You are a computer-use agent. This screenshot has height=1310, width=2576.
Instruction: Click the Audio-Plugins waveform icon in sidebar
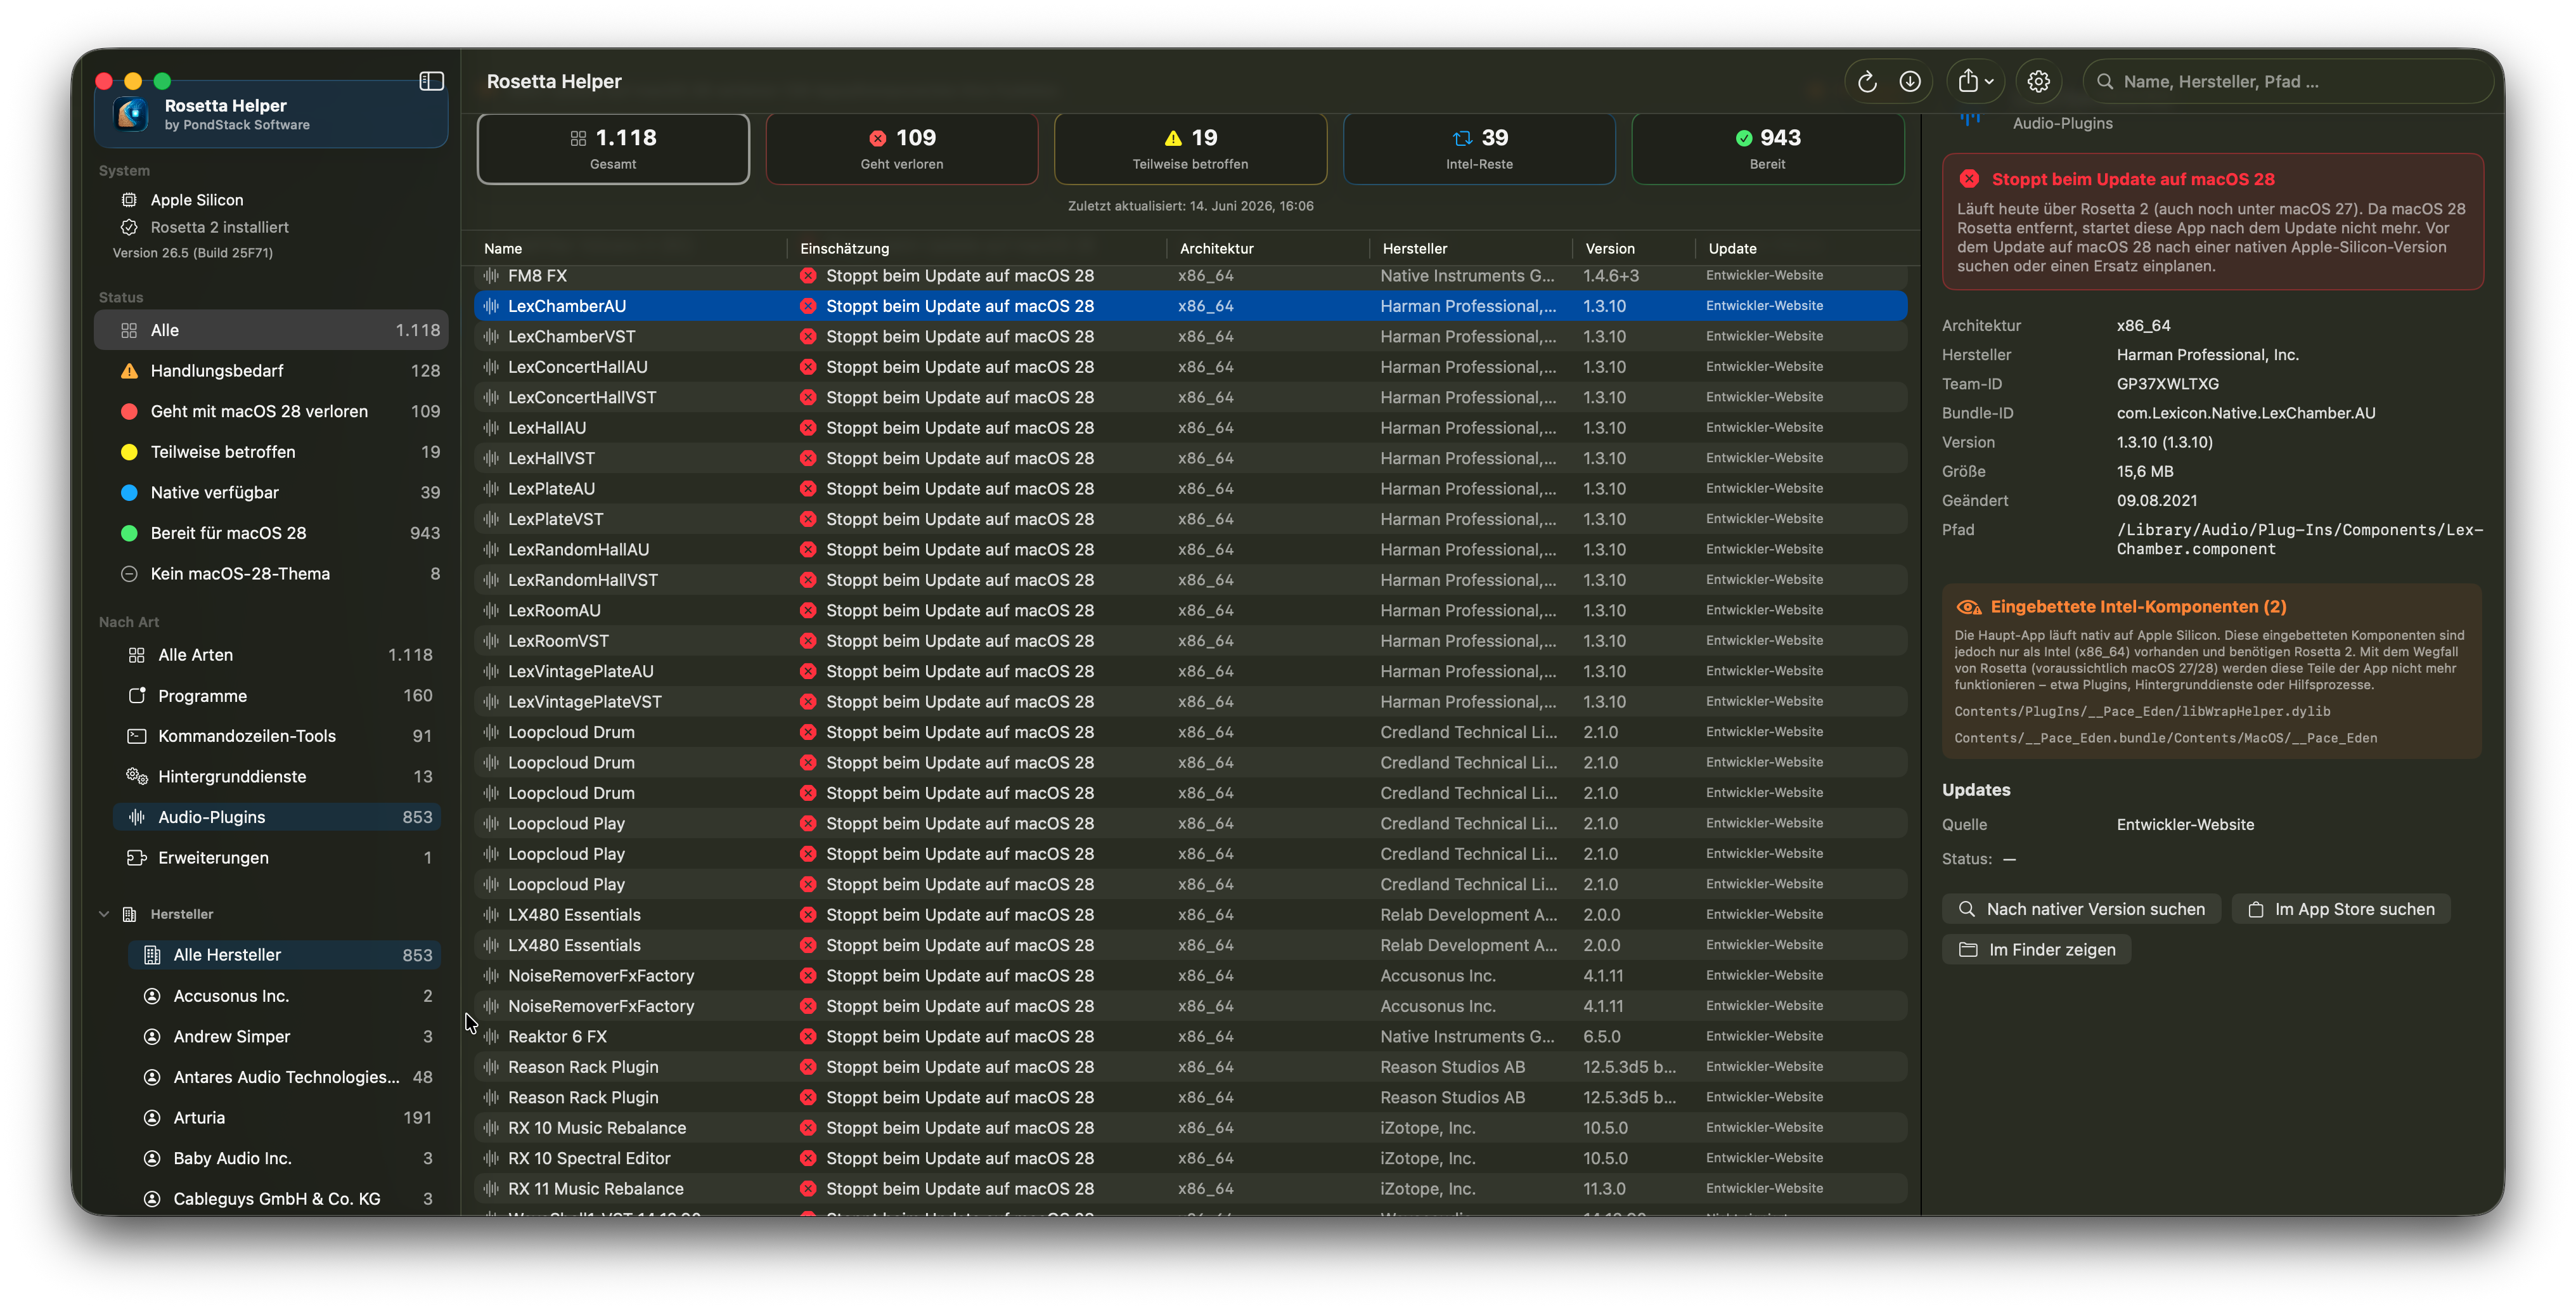[137, 817]
